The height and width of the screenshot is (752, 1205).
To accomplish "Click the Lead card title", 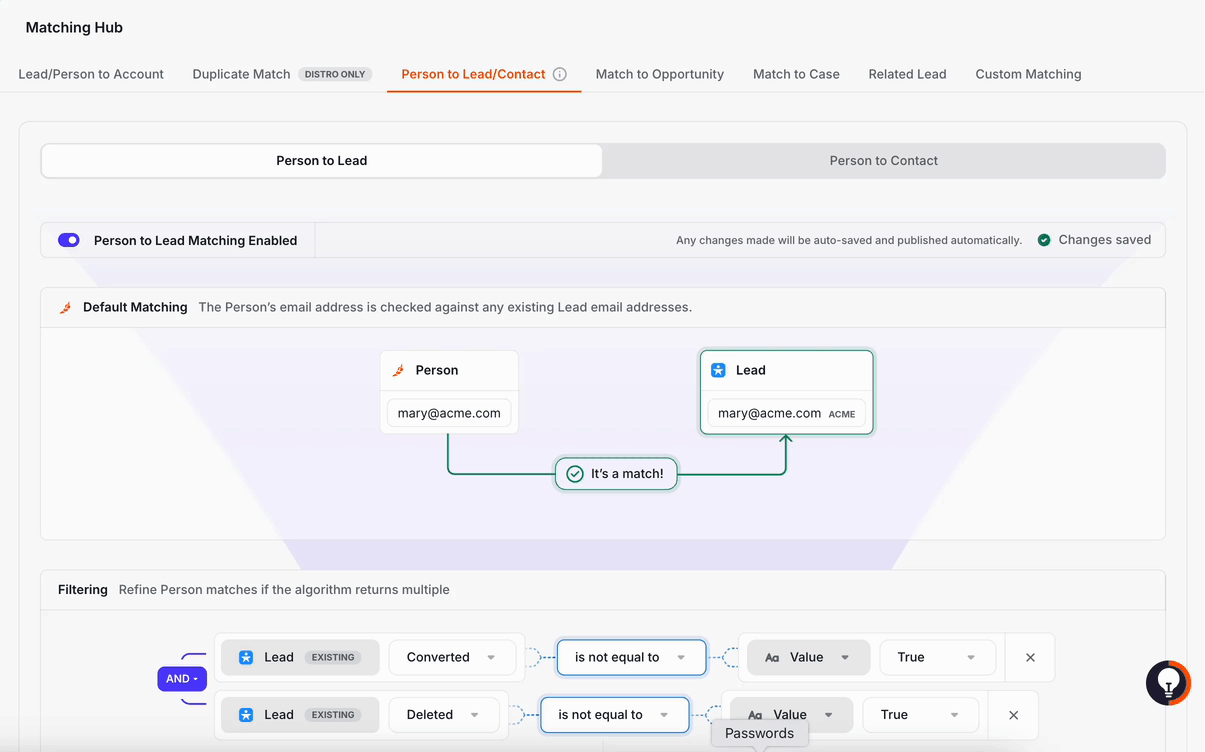I will [x=751, y=370].
